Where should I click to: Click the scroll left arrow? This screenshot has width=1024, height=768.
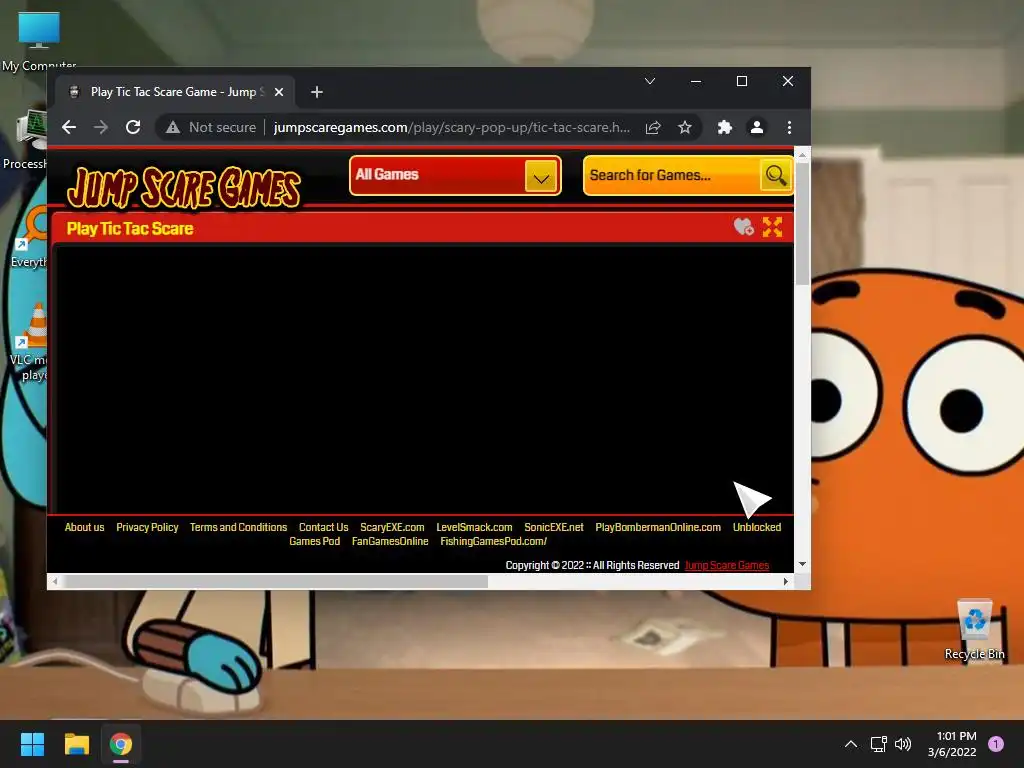(x=56, y=581)
